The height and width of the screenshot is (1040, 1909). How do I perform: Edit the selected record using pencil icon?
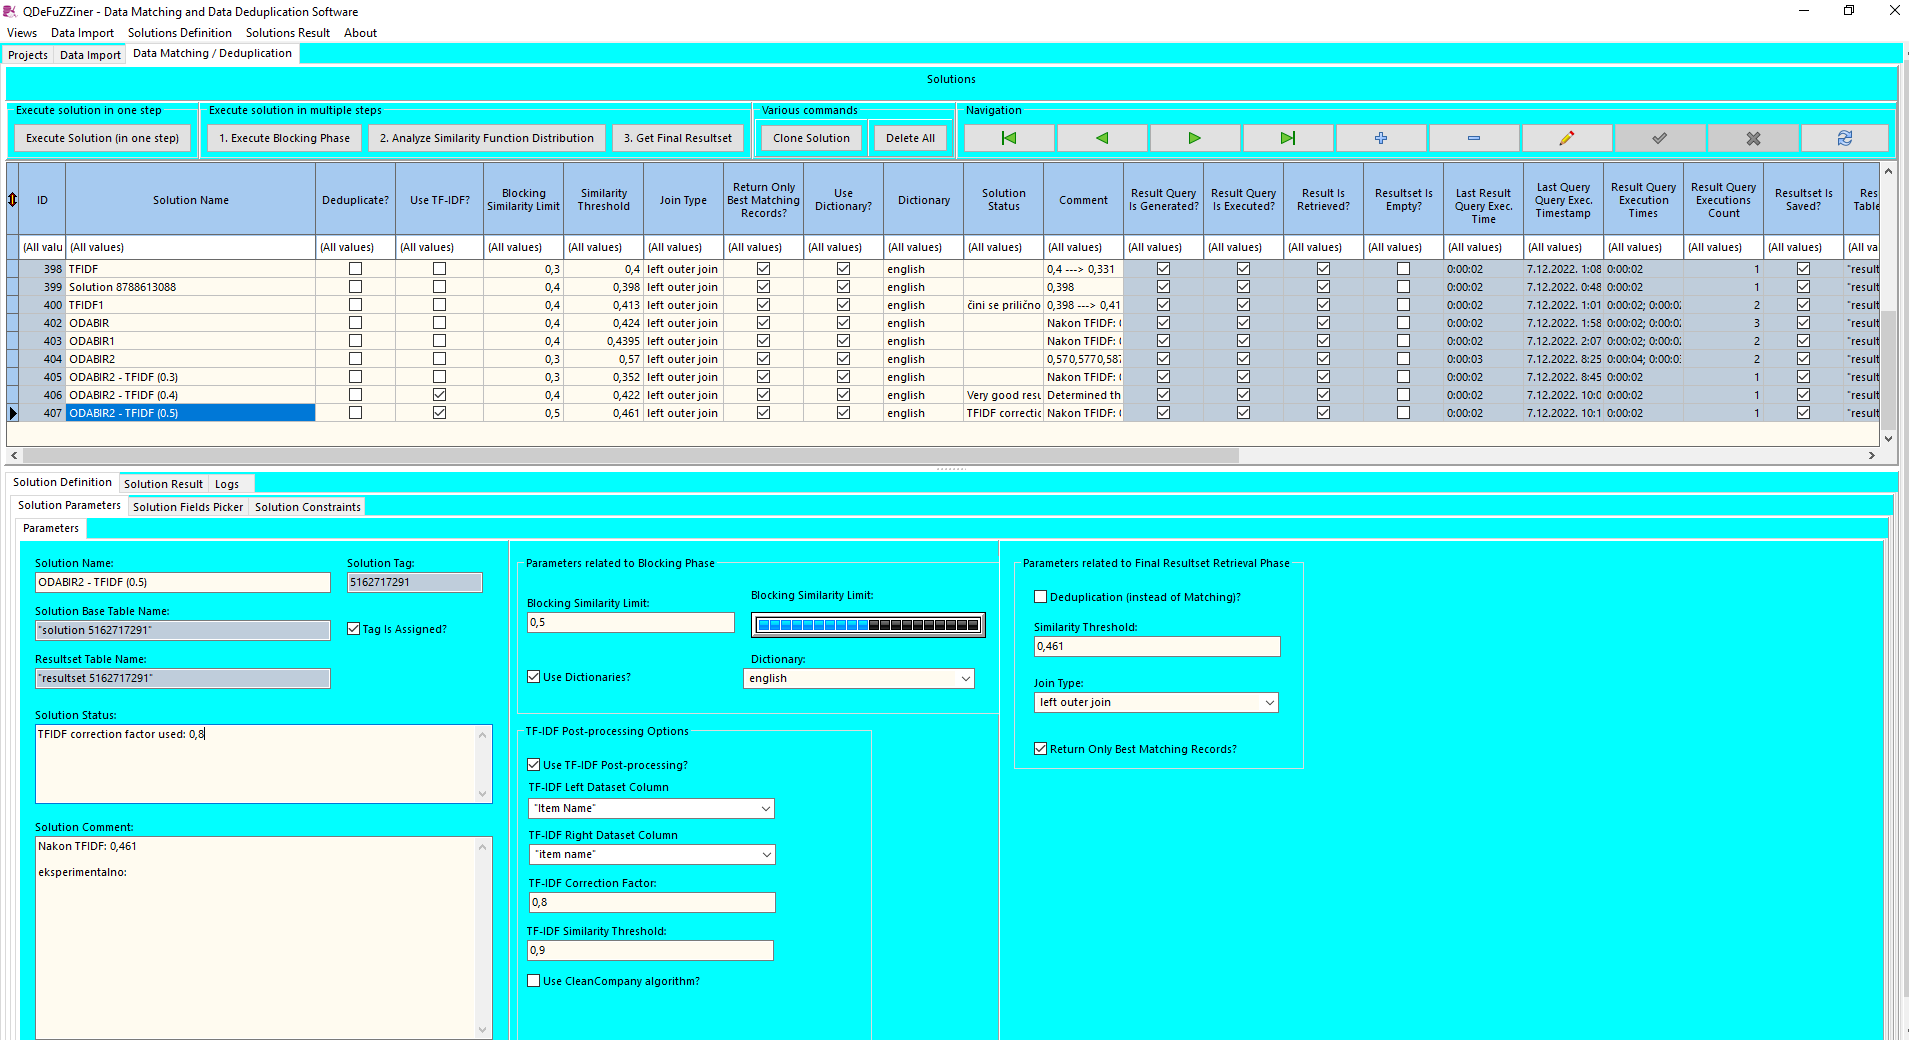pyautogui.click(x=1566, y=137)
